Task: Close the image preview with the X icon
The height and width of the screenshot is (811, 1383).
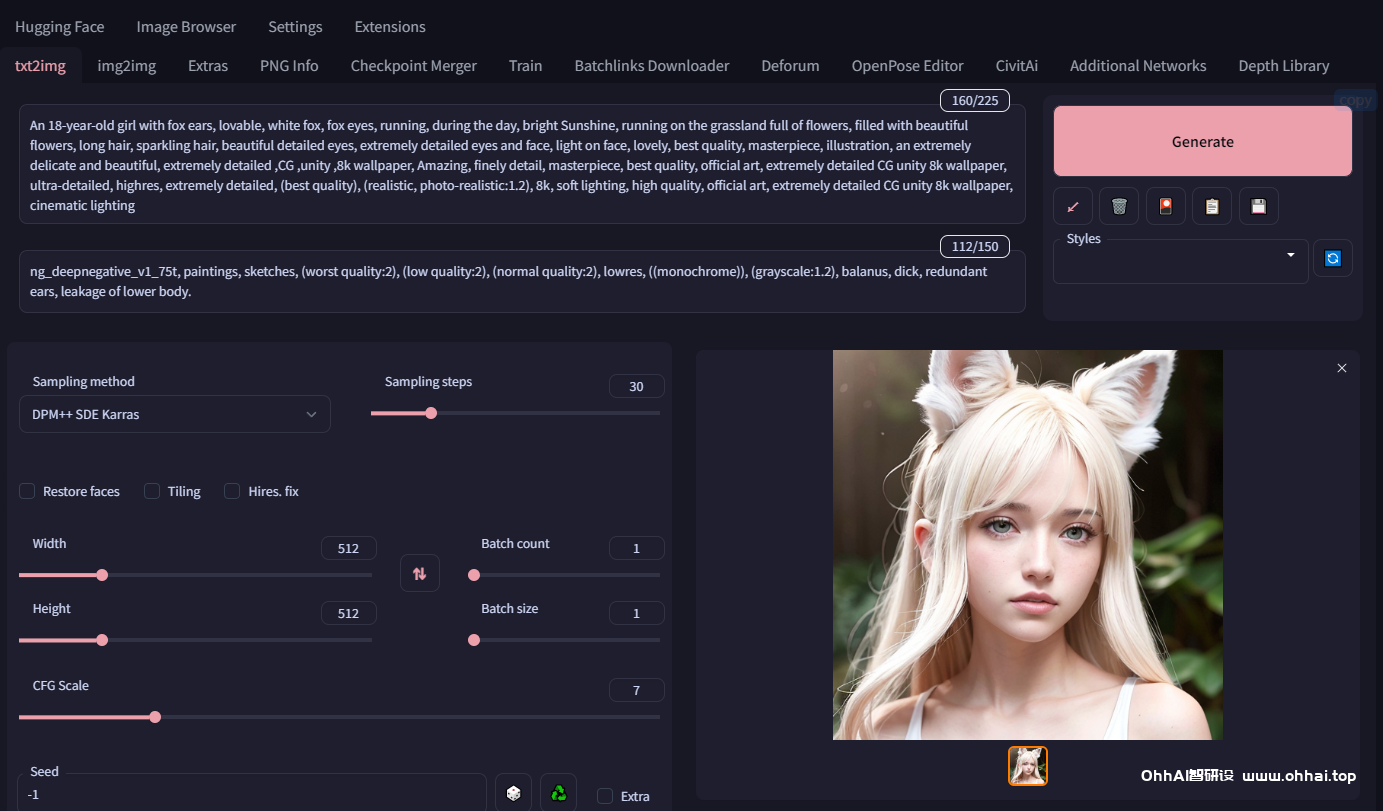Action: [1342, 368]
